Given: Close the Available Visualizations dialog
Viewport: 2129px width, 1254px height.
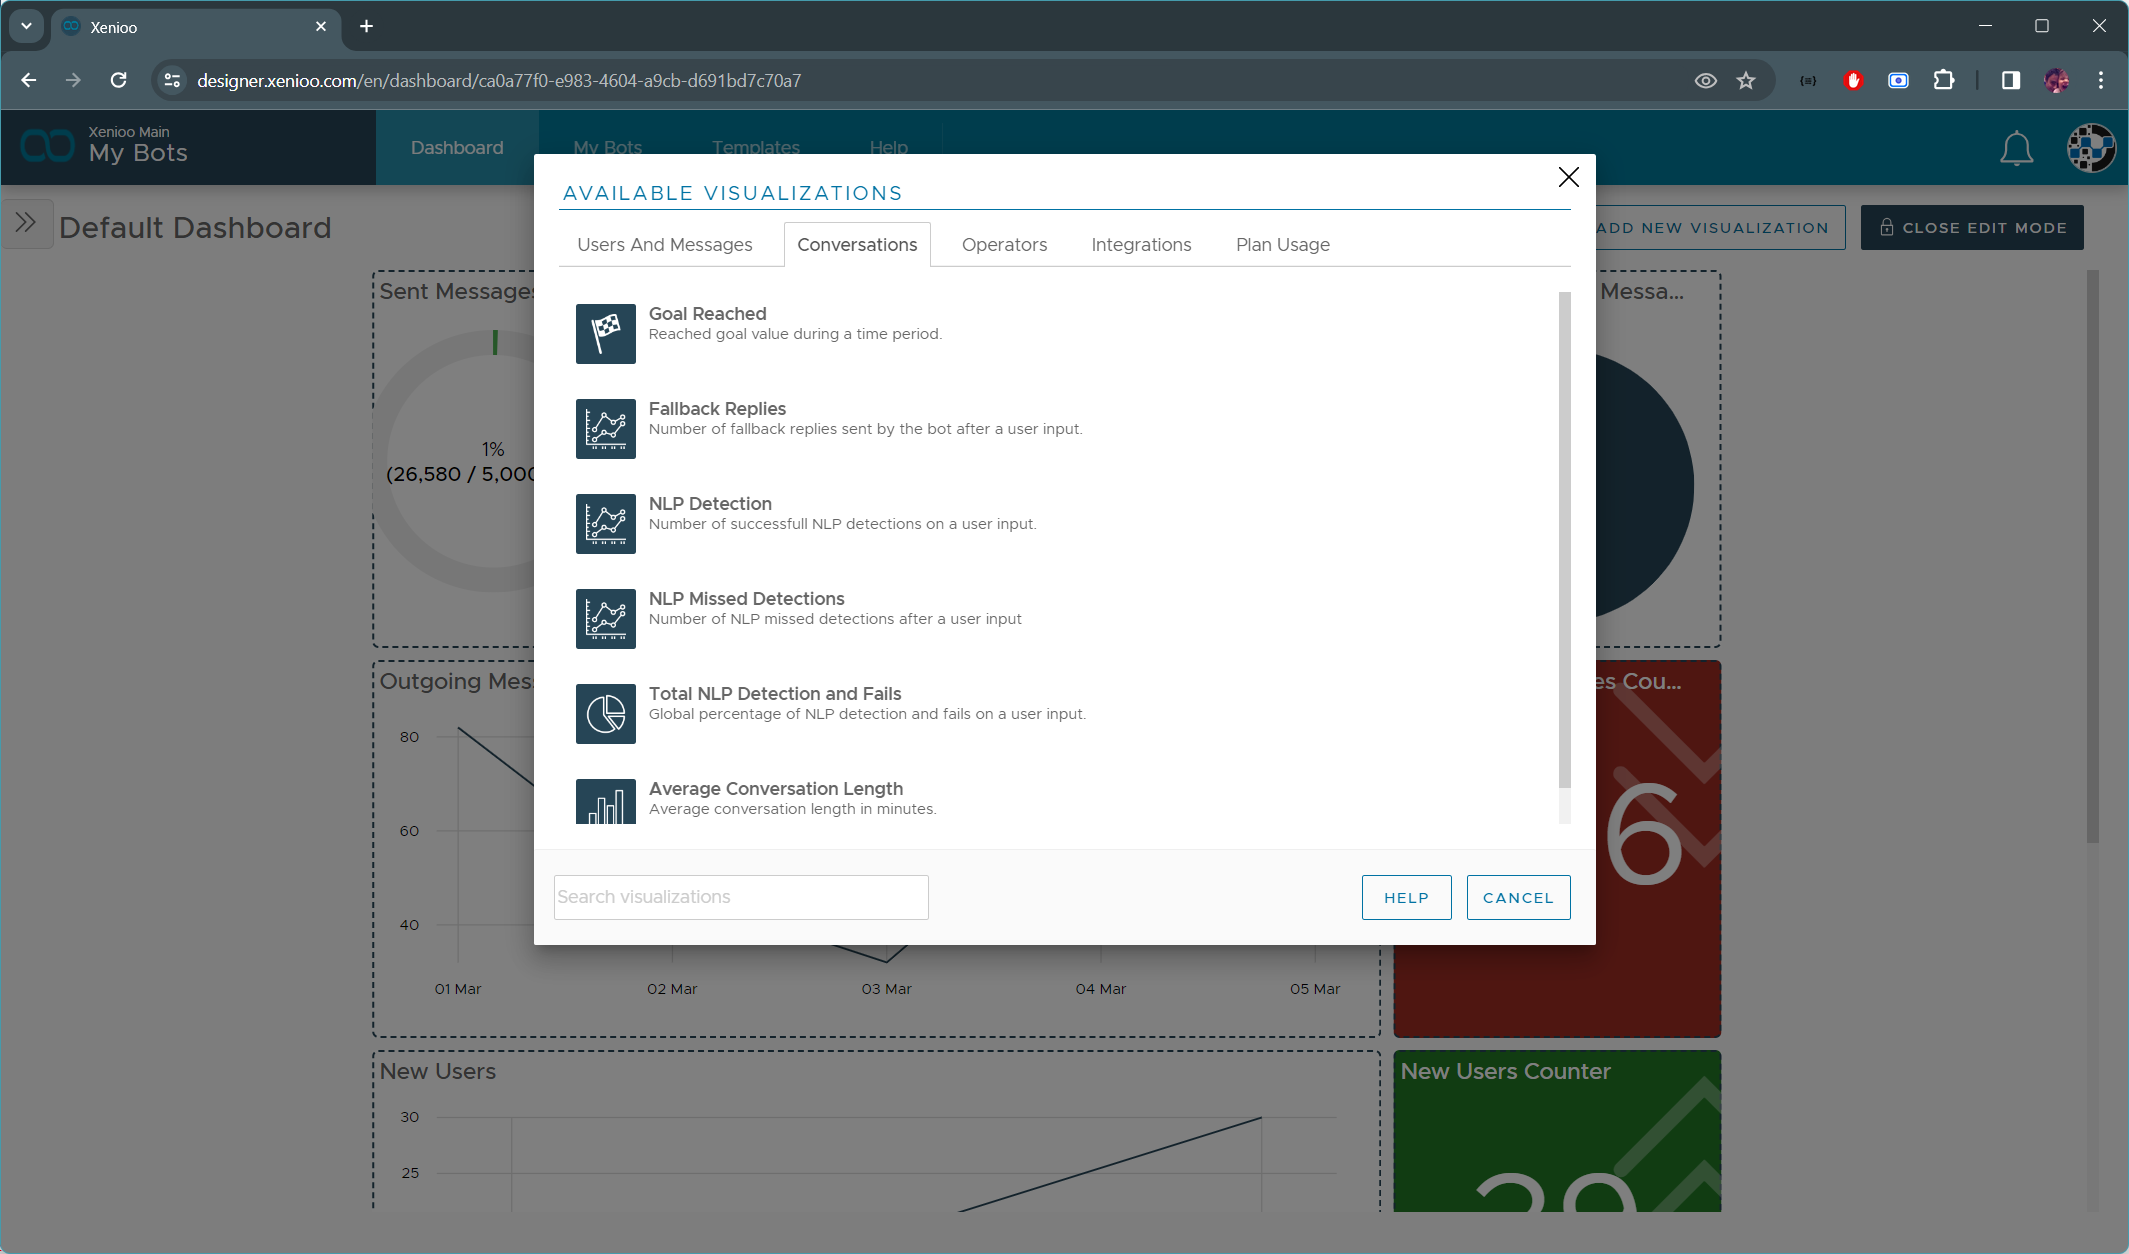Looking at the screenshot, I should click(1568, 177).
